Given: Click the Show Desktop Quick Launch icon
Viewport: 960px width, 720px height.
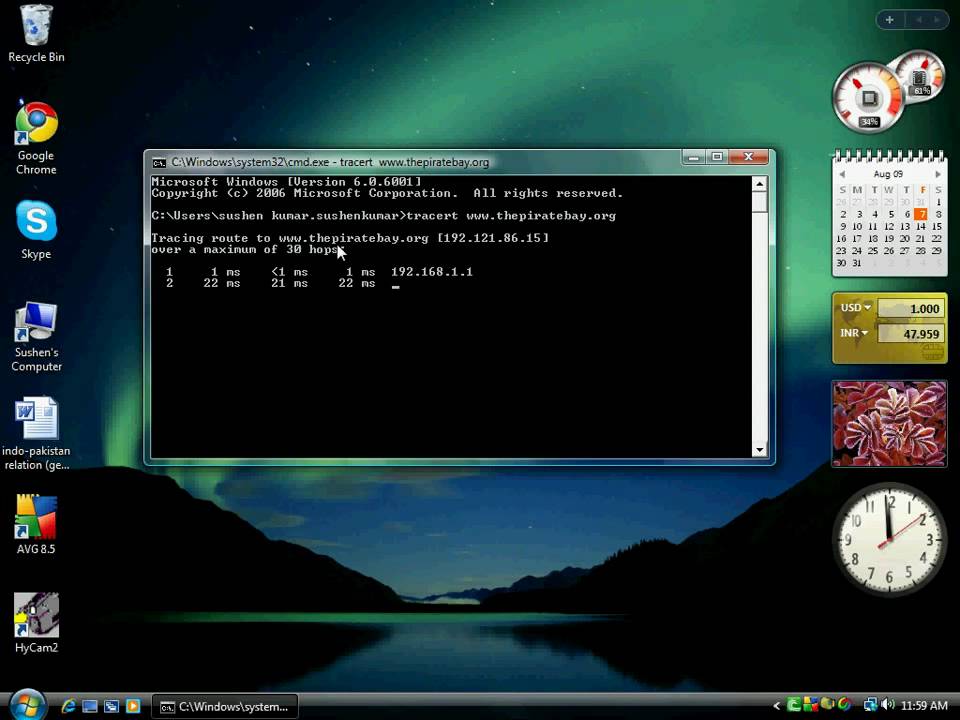Looking at the screenshot, I should click(x=90, y=706).
